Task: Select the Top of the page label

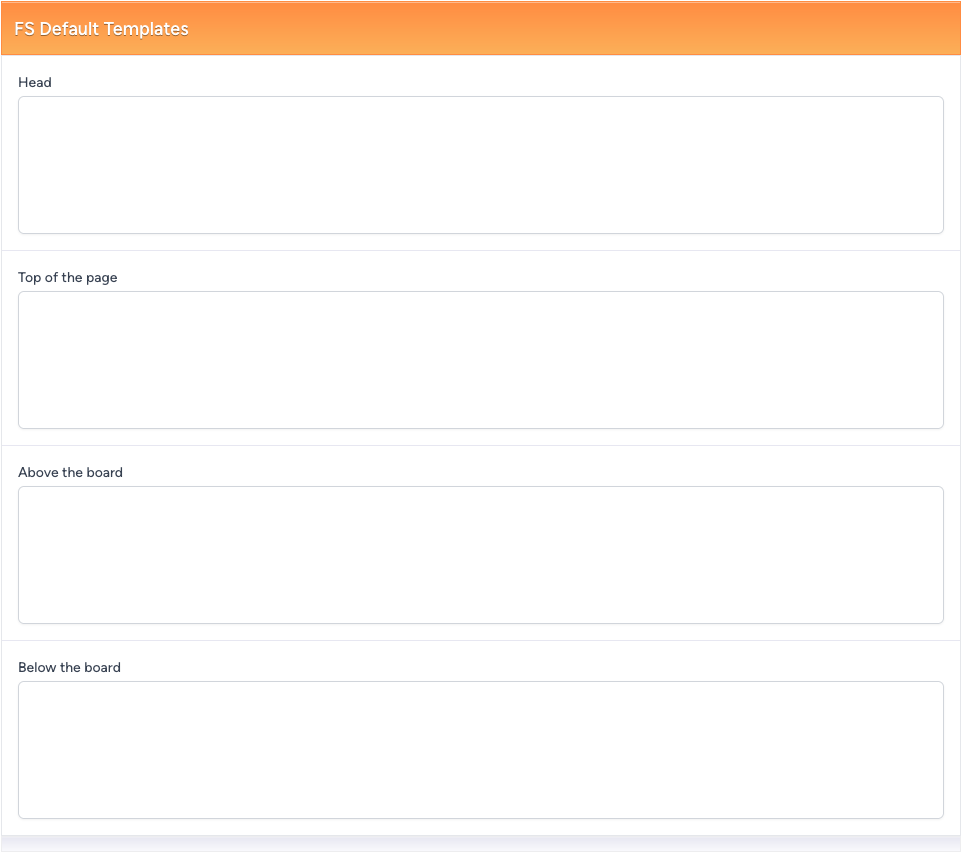Action: point(68,277)
